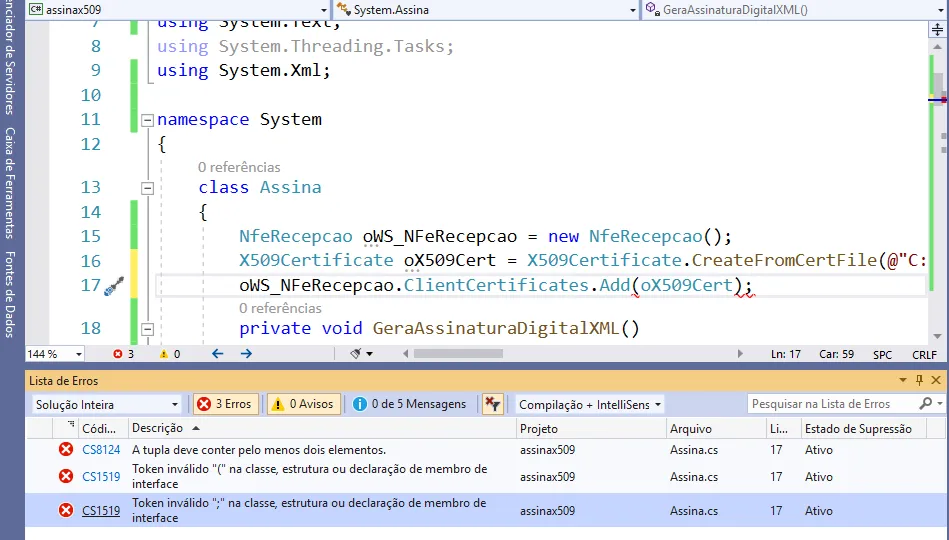Open the Caixa de Ferramentas side tab
This screenshot has width=949, height=540.
pyautogui.click(x=9, y=182)
